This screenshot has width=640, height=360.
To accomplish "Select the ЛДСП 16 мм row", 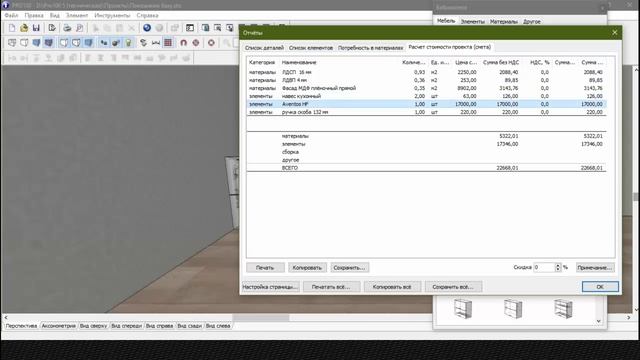I will pos(426,72).
